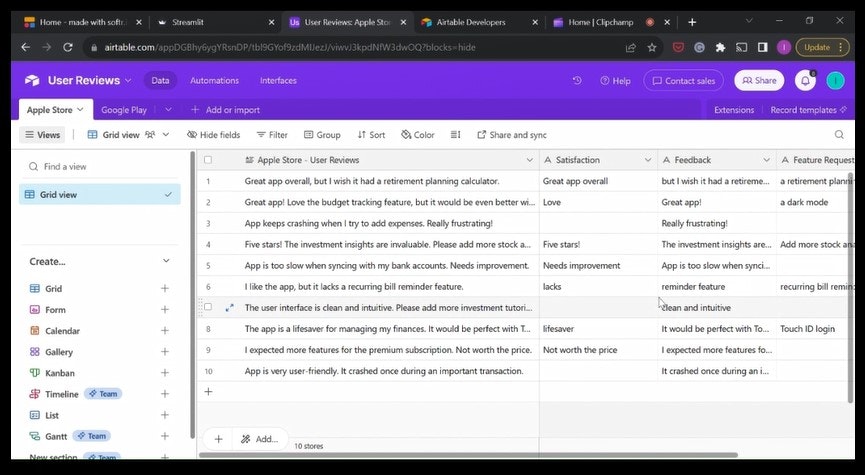Screen dimensions: 865x475
Task: Click the Airtable logo beside User Reviews
Action: pyautogui.click(x=32, y=81)
